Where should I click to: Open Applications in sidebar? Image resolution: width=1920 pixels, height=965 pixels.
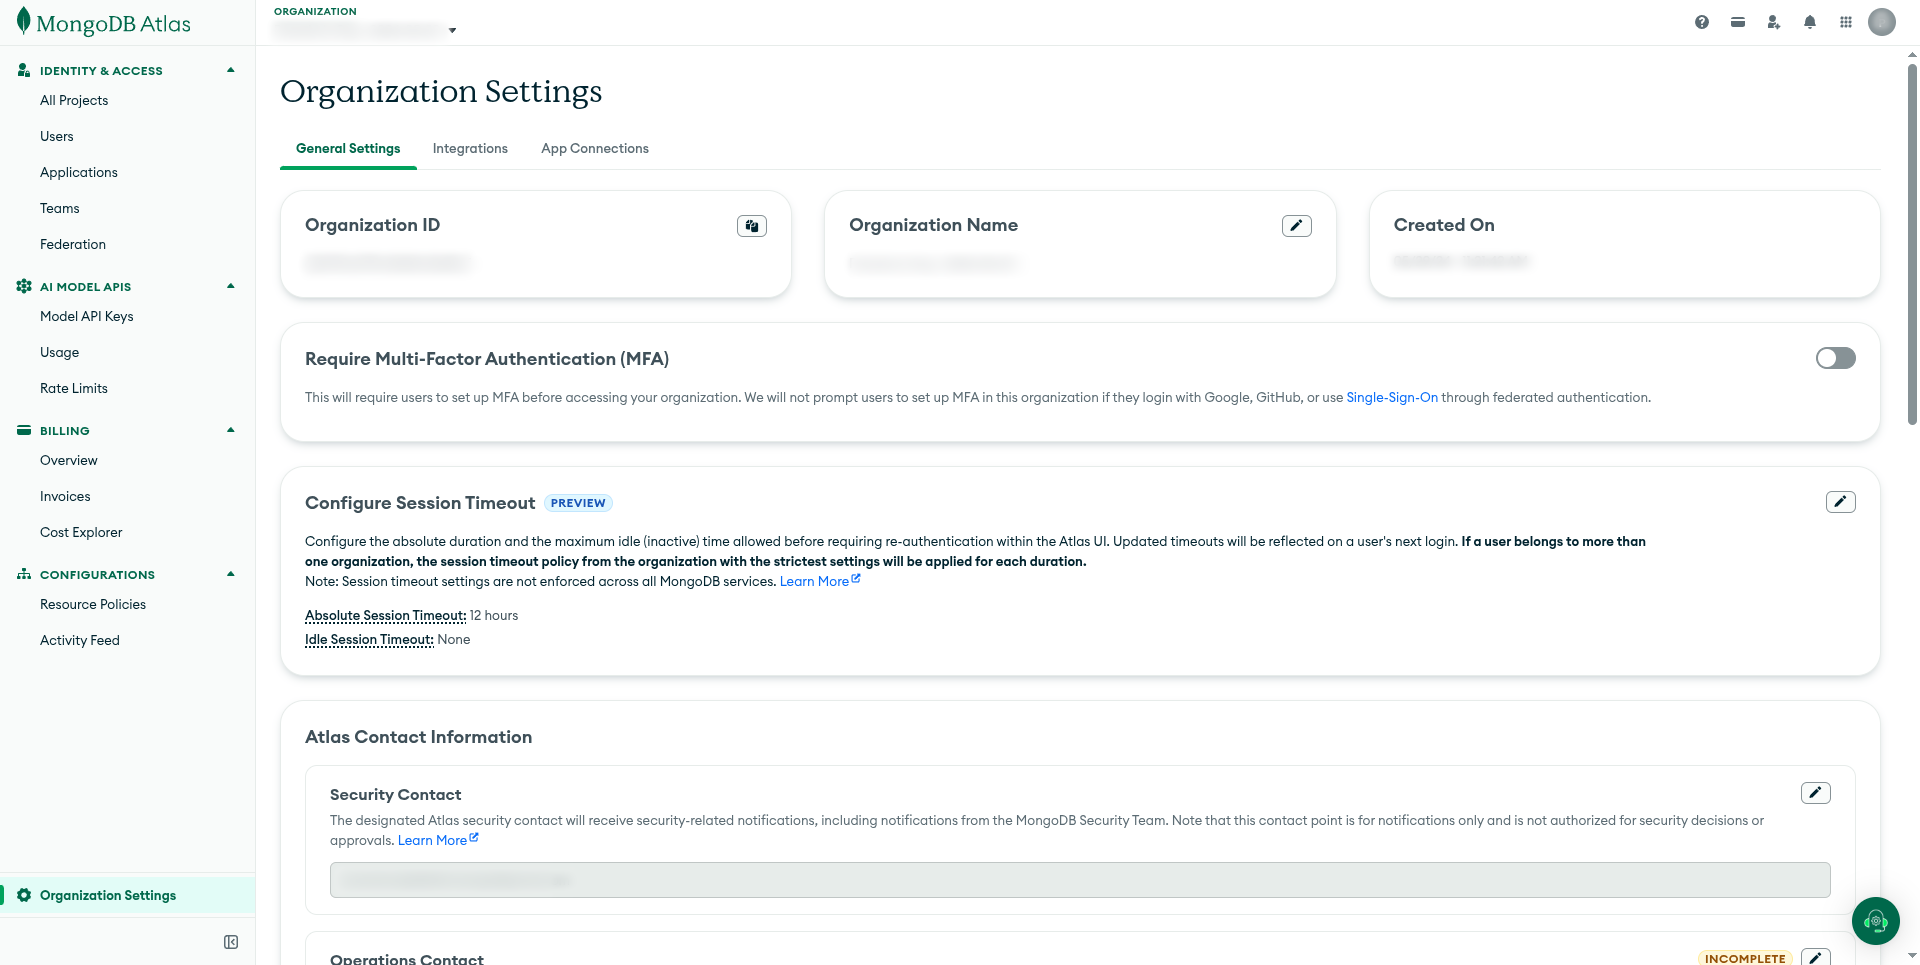(x=79, y=172)
